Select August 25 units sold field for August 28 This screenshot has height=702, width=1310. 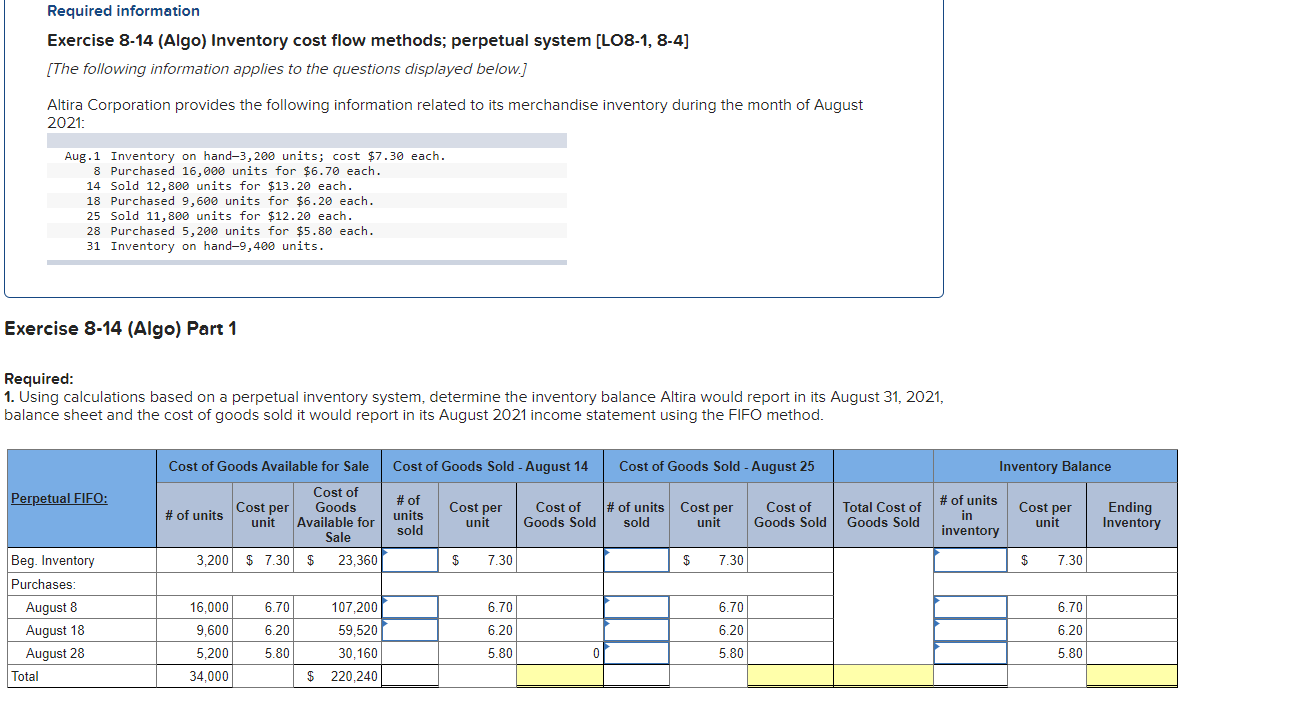click(636, 653)
